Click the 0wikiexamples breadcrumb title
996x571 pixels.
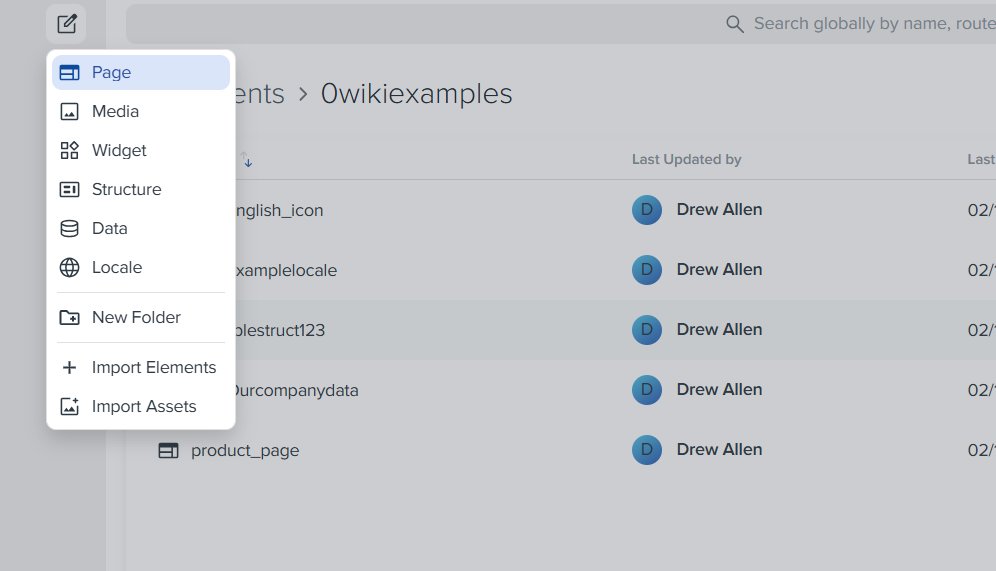pyautogui.click(x=416, y=94)
